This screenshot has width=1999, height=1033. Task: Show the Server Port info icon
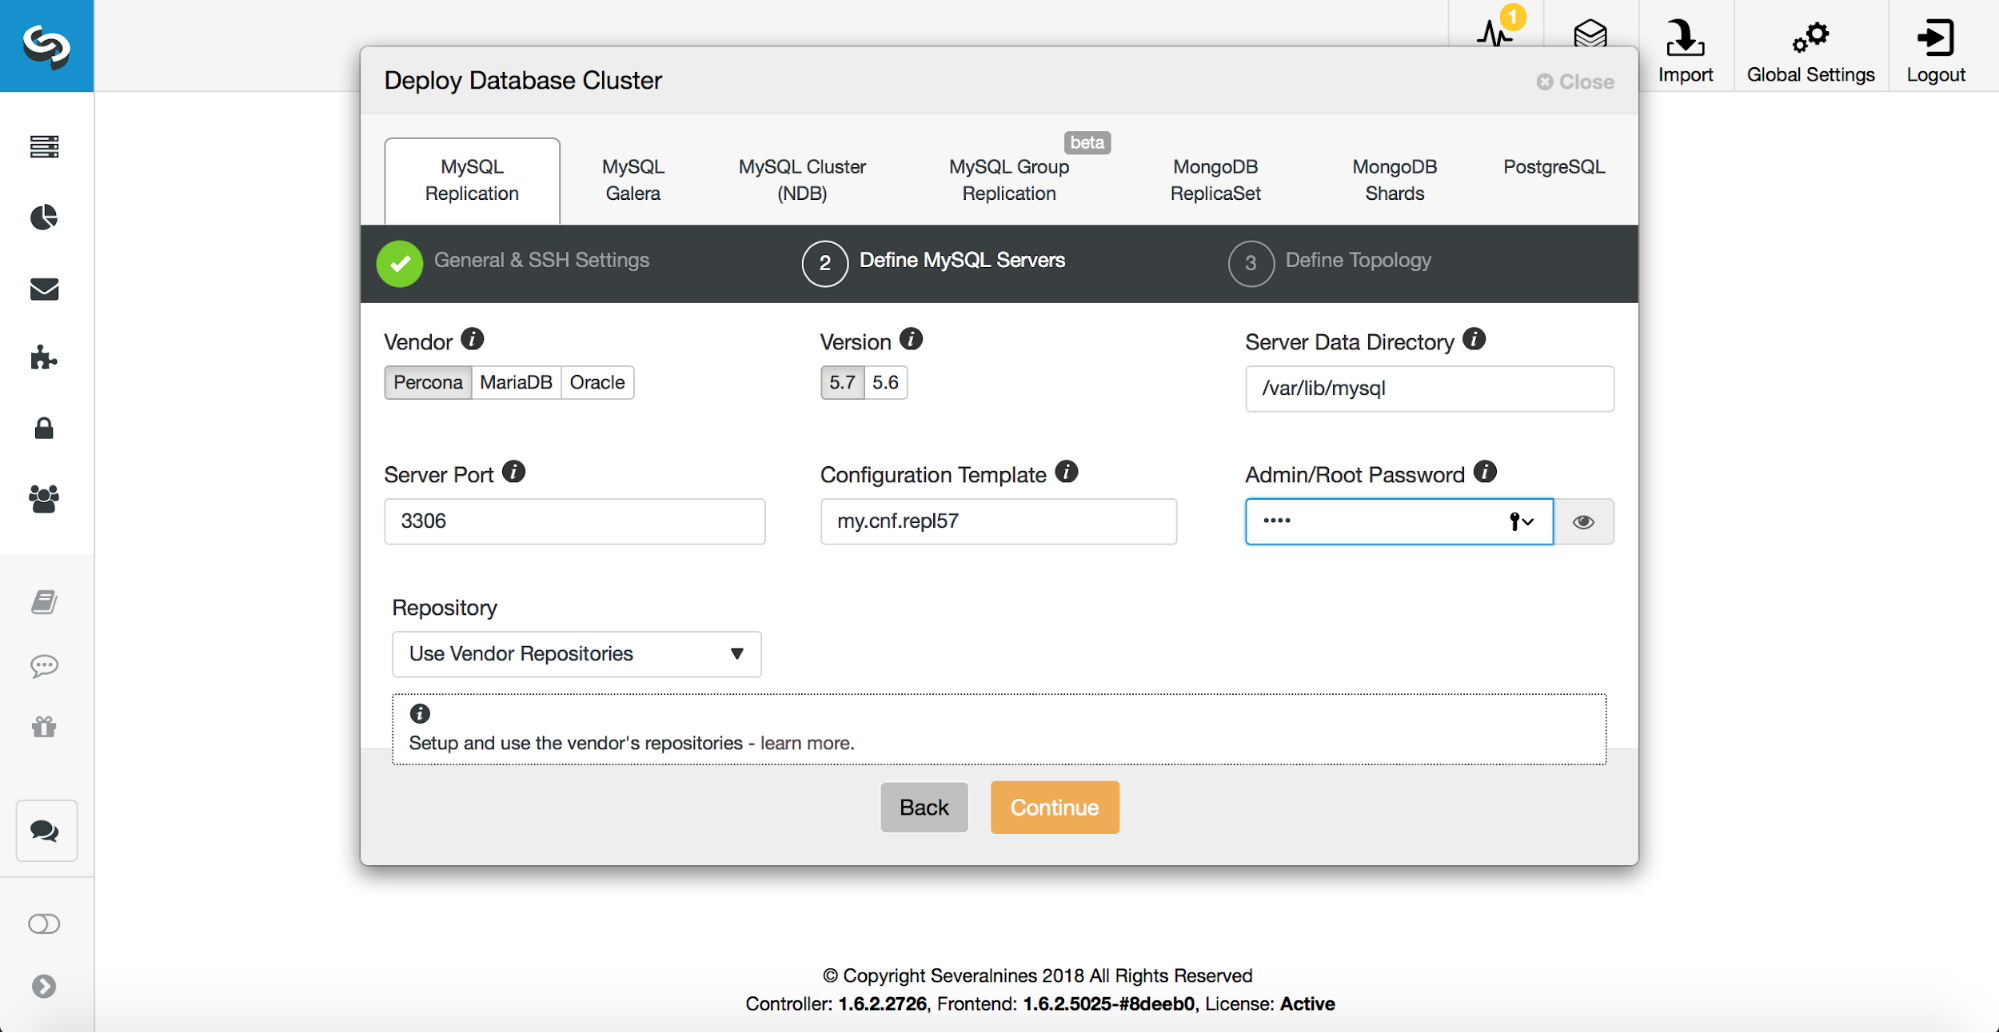(514, 472)
